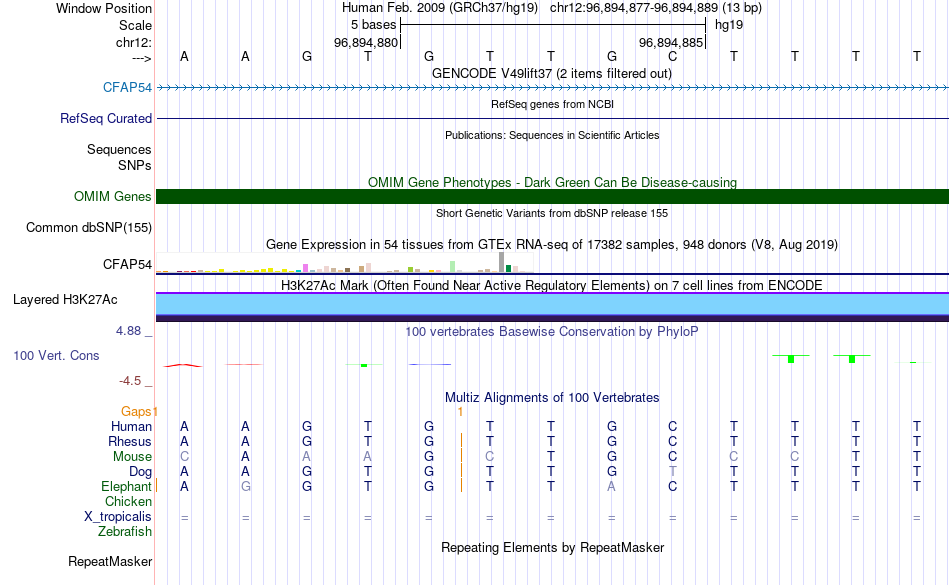The width and height of the screenshot is (950, 585).
Task: Click the dark green OMIM Genes bar
Action: 553,196
